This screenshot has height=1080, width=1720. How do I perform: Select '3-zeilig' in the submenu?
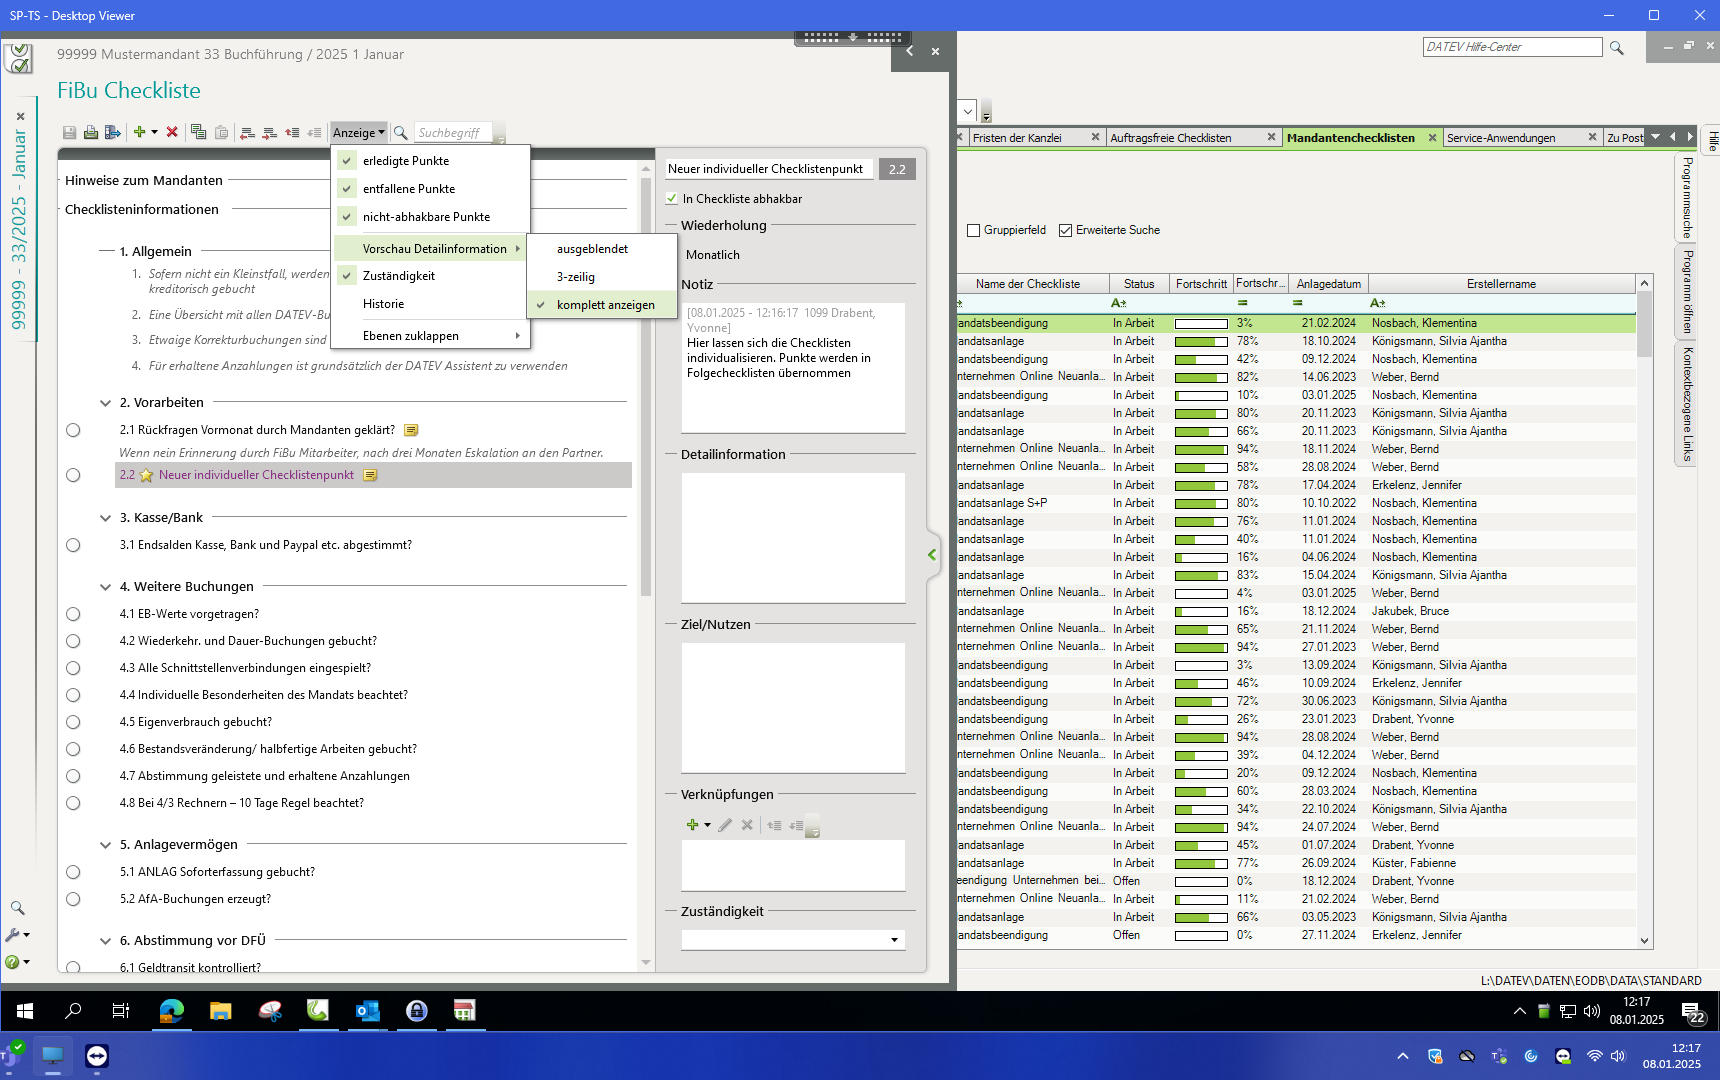576,277
